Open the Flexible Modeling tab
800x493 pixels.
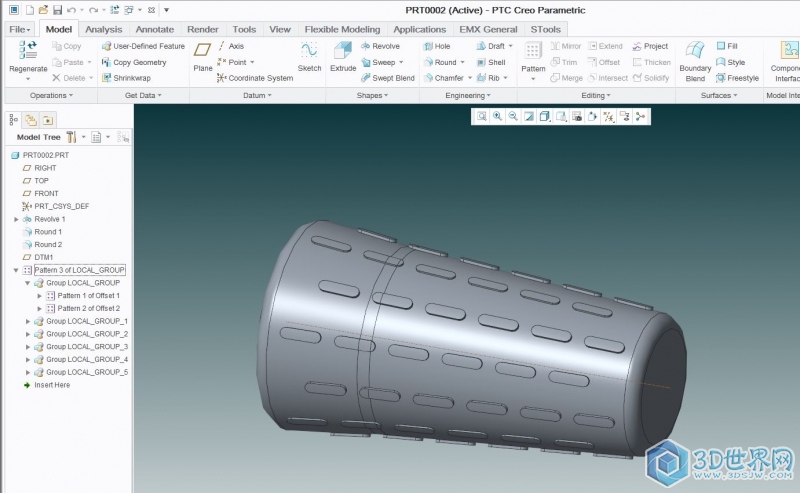tap(342, 29)
